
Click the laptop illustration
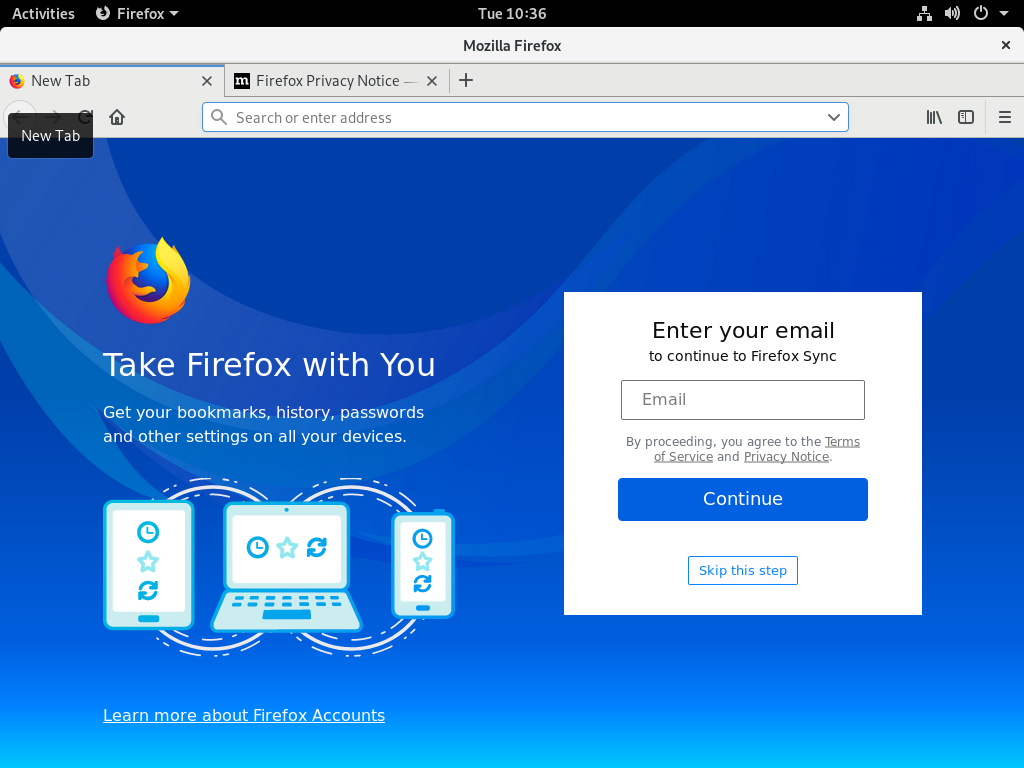(x=286, y=567)
